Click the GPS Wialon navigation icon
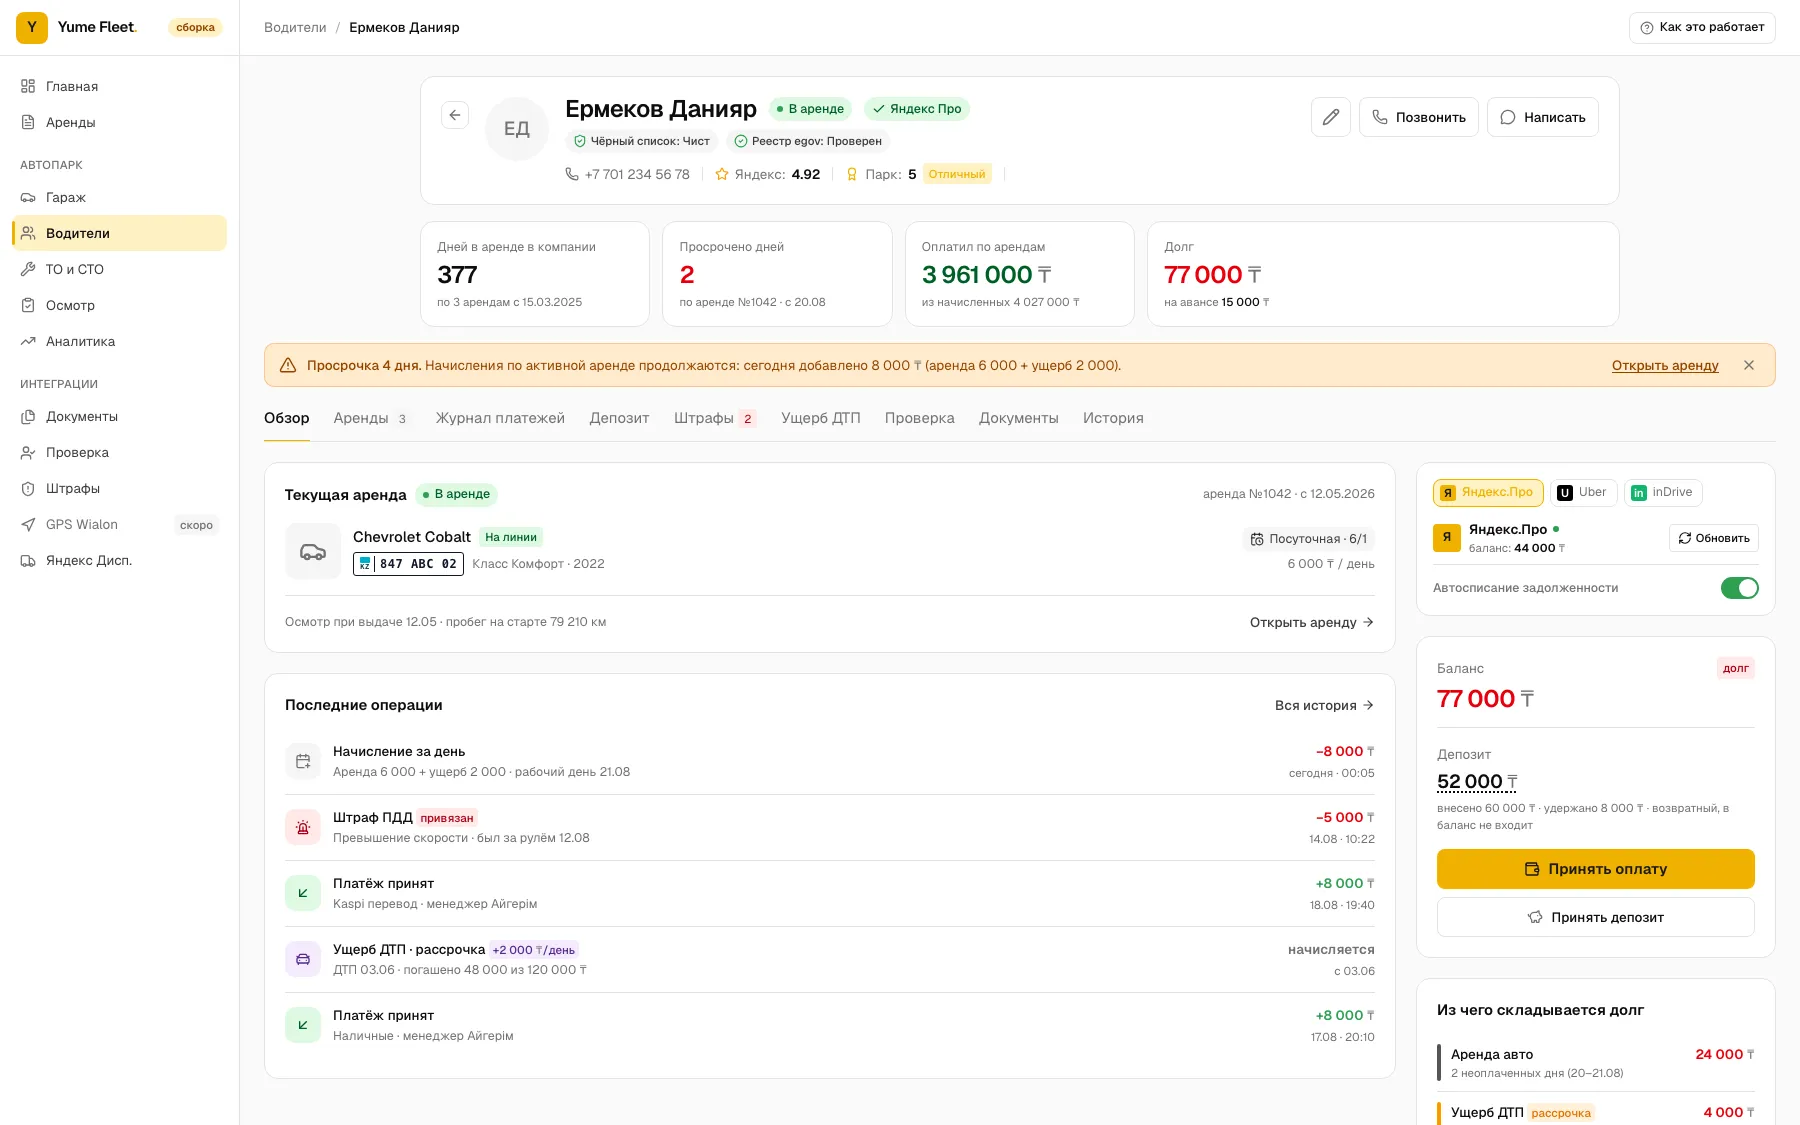 coord(28,524)
